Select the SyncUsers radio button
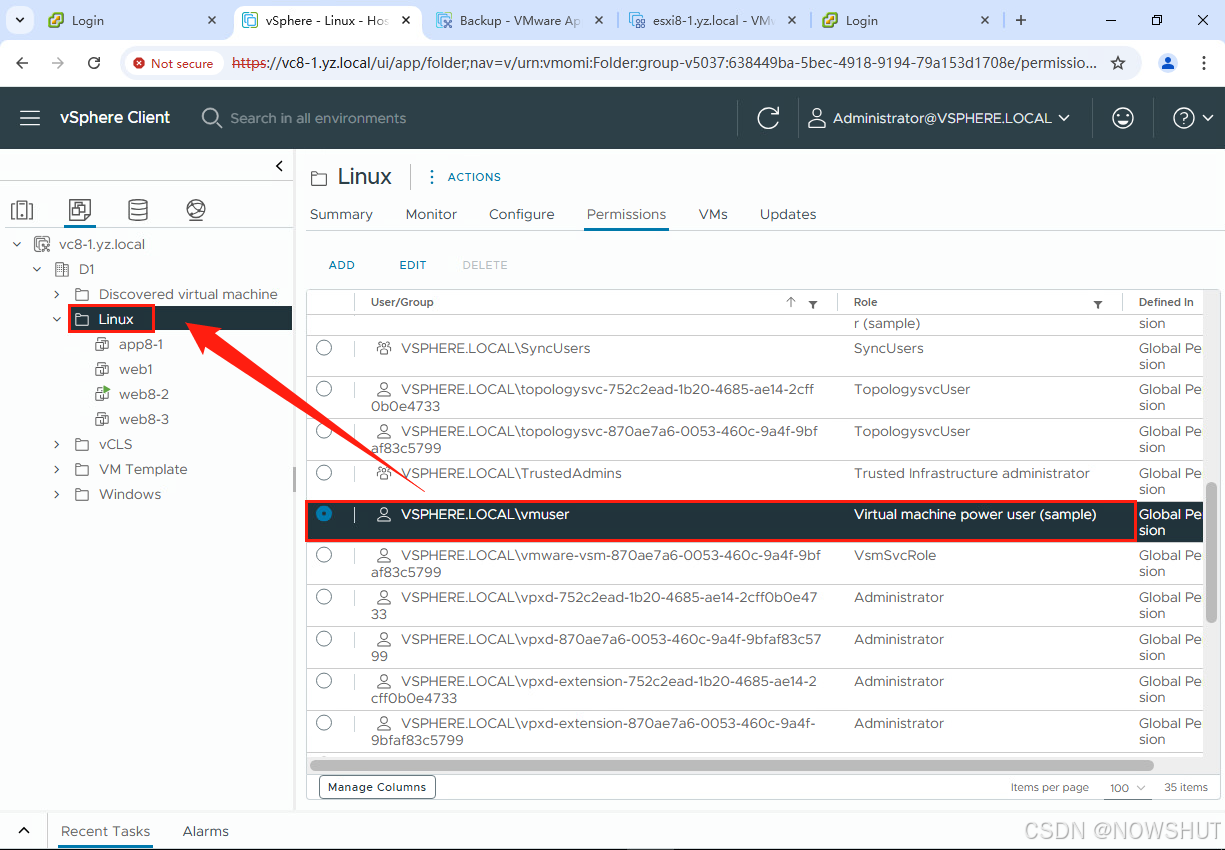The width and height of the screenshot is (1225, 850). click(x=324, y=348)
